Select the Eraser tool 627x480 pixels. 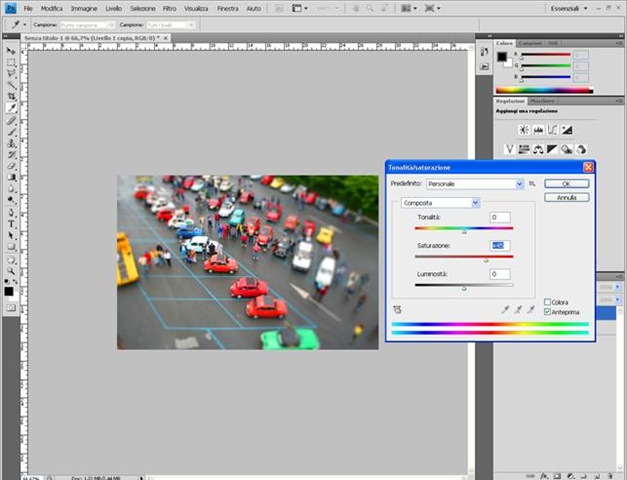pos(12,165)
